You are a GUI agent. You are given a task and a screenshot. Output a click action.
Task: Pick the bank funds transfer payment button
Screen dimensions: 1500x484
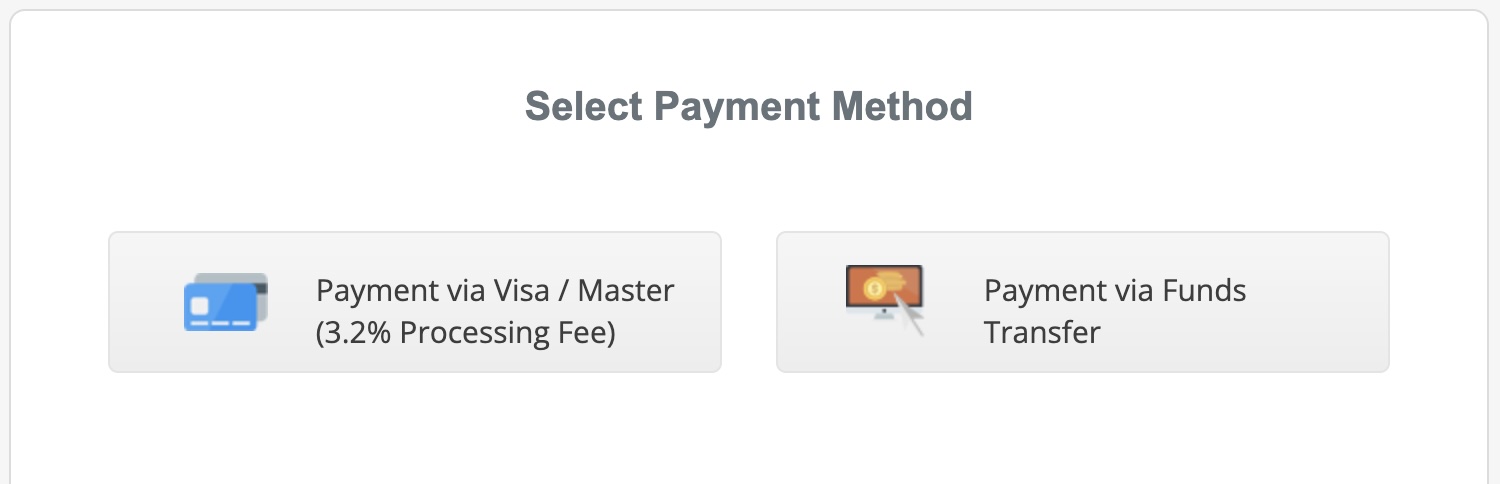[1083, 302]
